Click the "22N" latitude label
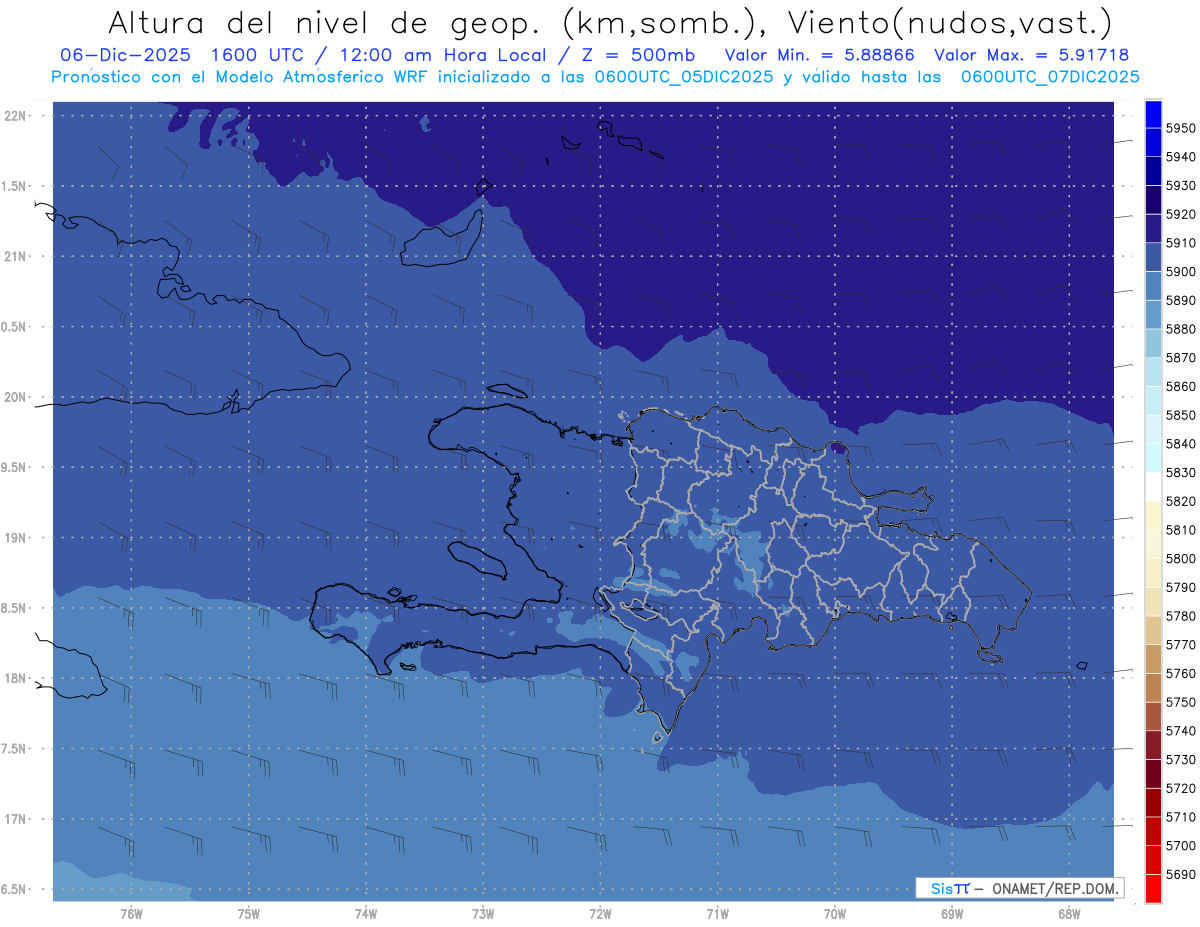 coord(17,116)
